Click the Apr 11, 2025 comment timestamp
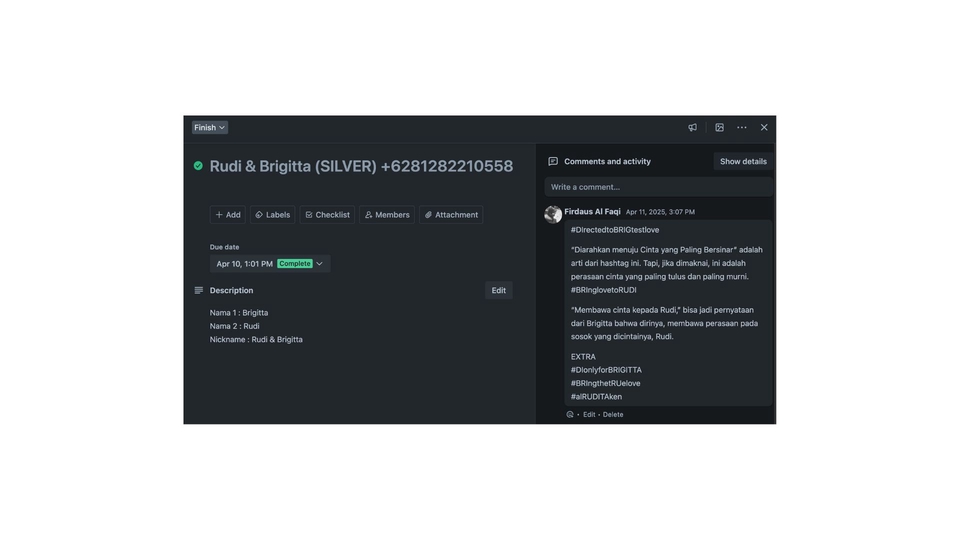The image size is (960, 540). [x=660, y=212]
